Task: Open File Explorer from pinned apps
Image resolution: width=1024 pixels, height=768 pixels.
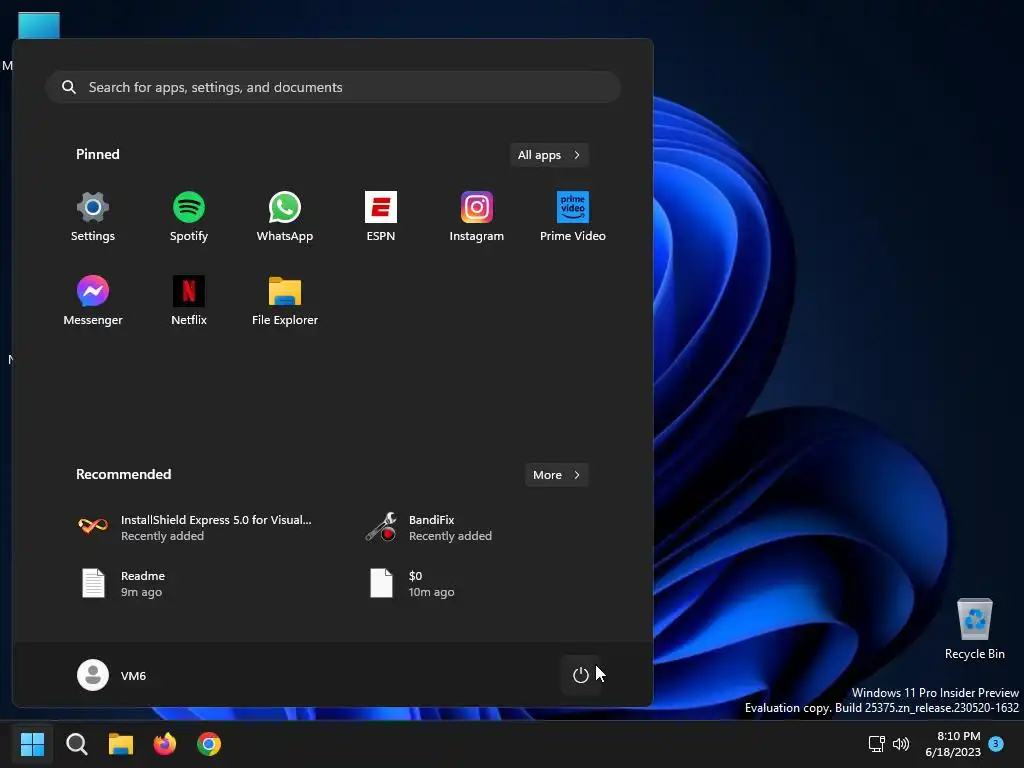Action: (x=285, y=301)
